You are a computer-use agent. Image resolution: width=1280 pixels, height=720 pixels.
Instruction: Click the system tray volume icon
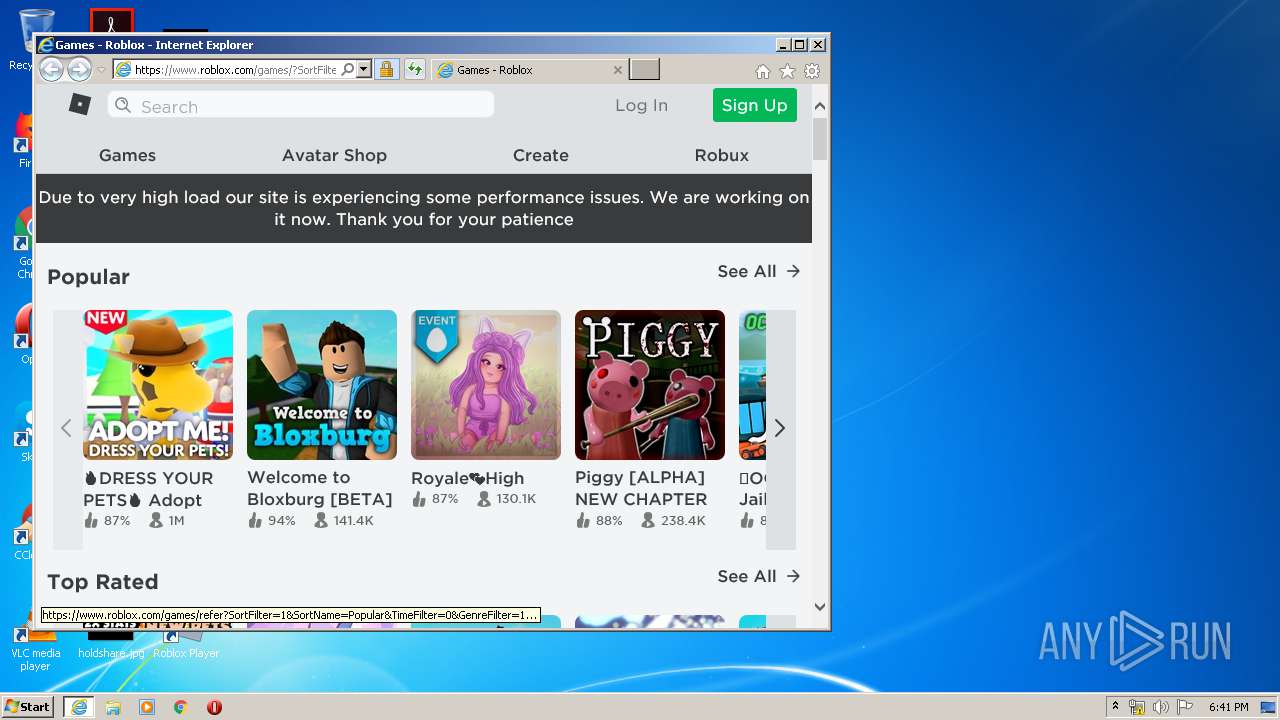[x=1160, y=707]
